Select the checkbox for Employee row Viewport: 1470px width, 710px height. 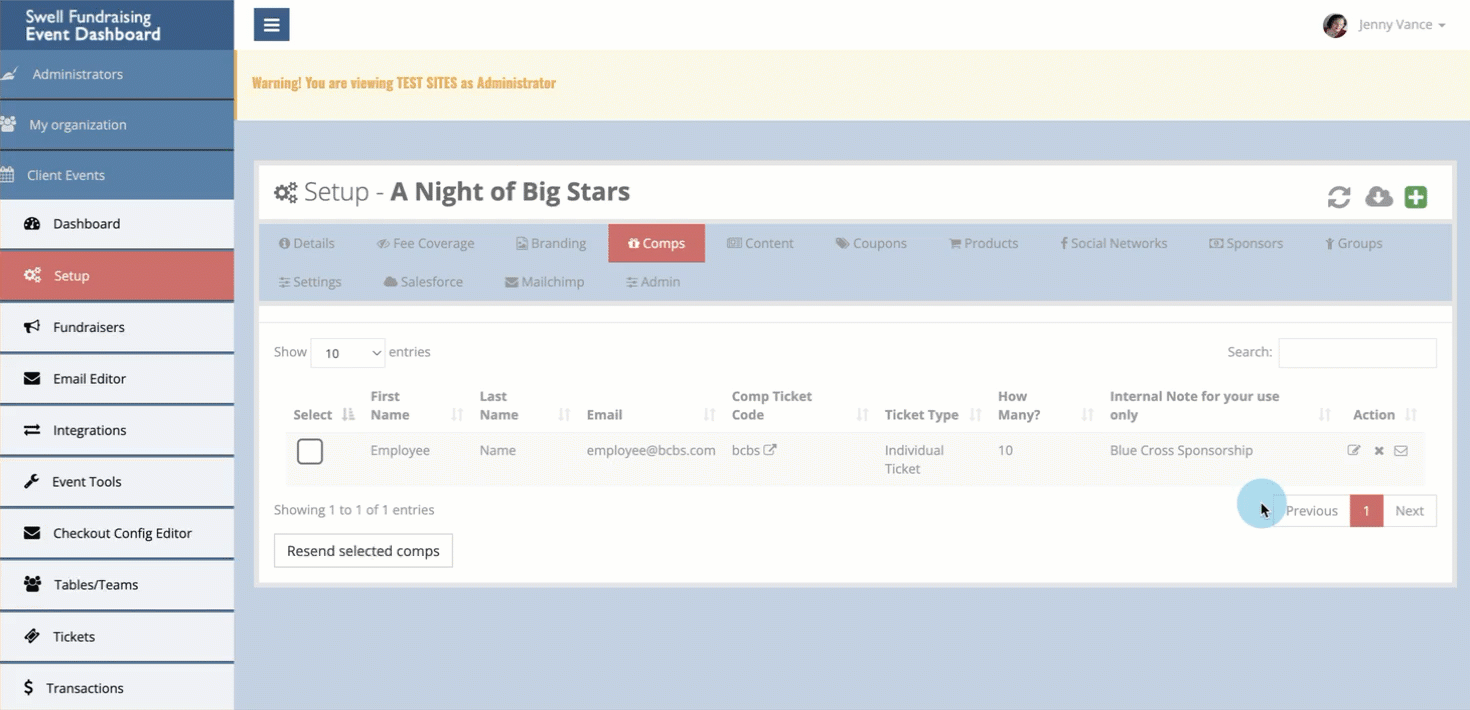tap(310, 451)
